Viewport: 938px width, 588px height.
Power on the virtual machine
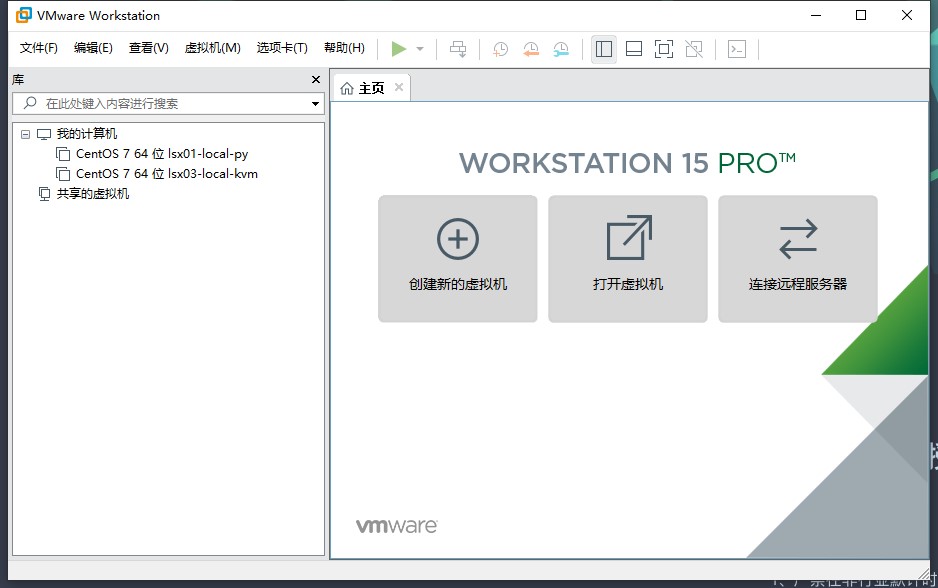click(x=399, y=48)
